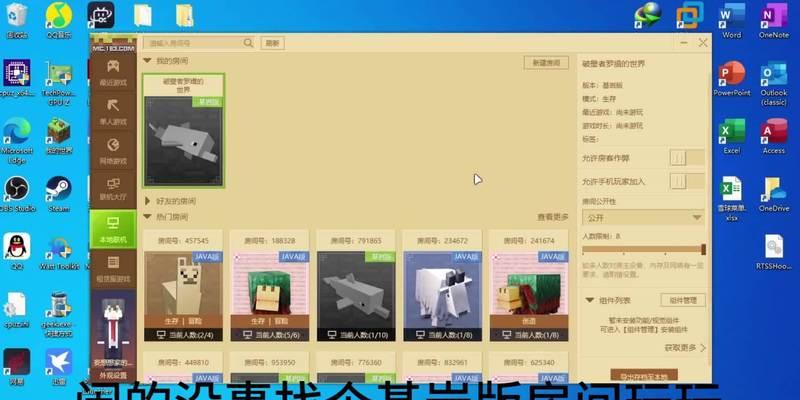Open Steam desktop icon
The width and height of the screenshot is (800, 400).
click(59, 194)
